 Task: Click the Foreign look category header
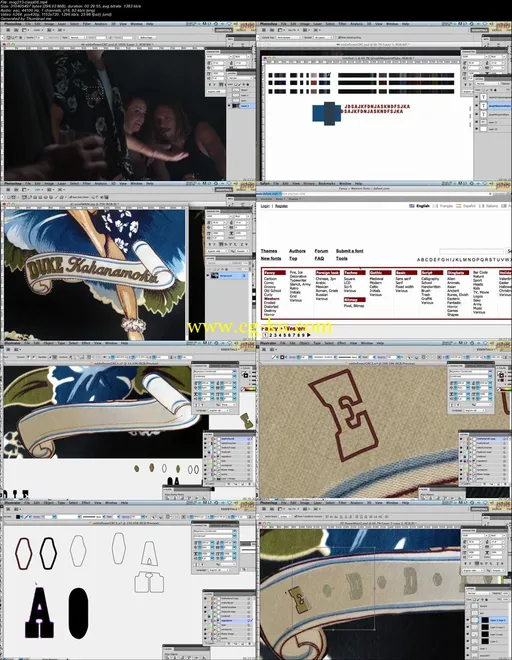[327, 273]
